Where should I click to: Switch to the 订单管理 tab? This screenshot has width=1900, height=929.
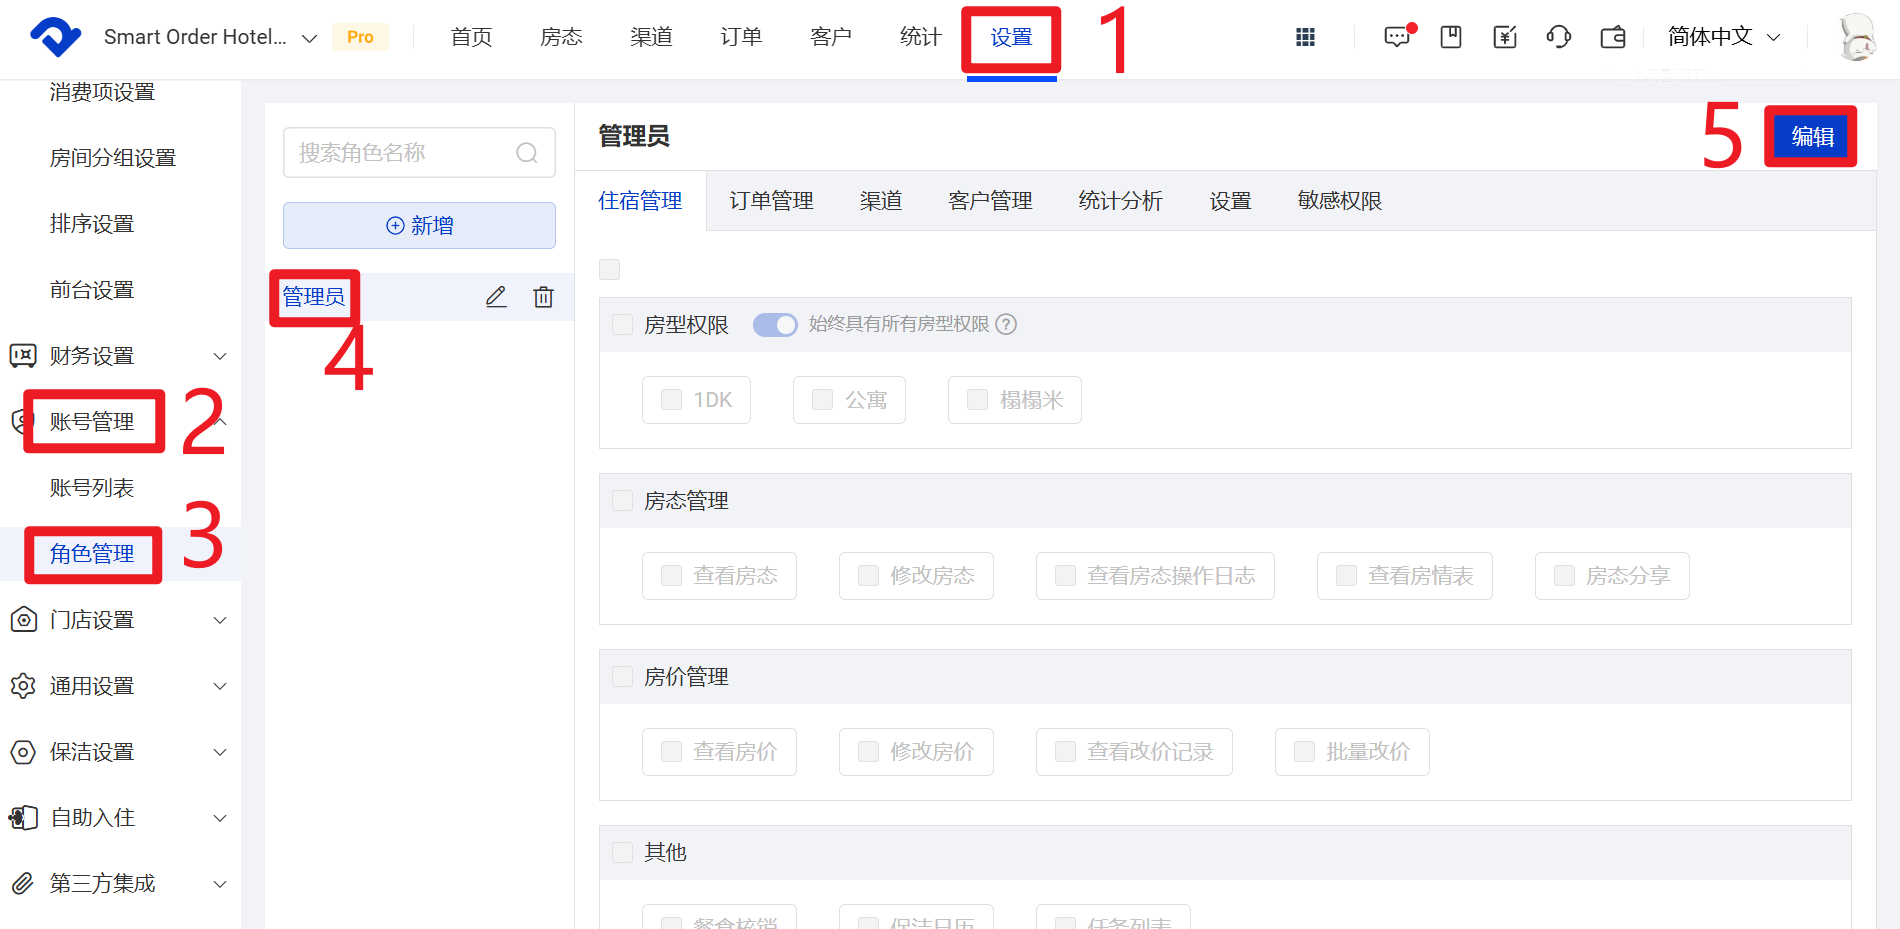point(771,201)
